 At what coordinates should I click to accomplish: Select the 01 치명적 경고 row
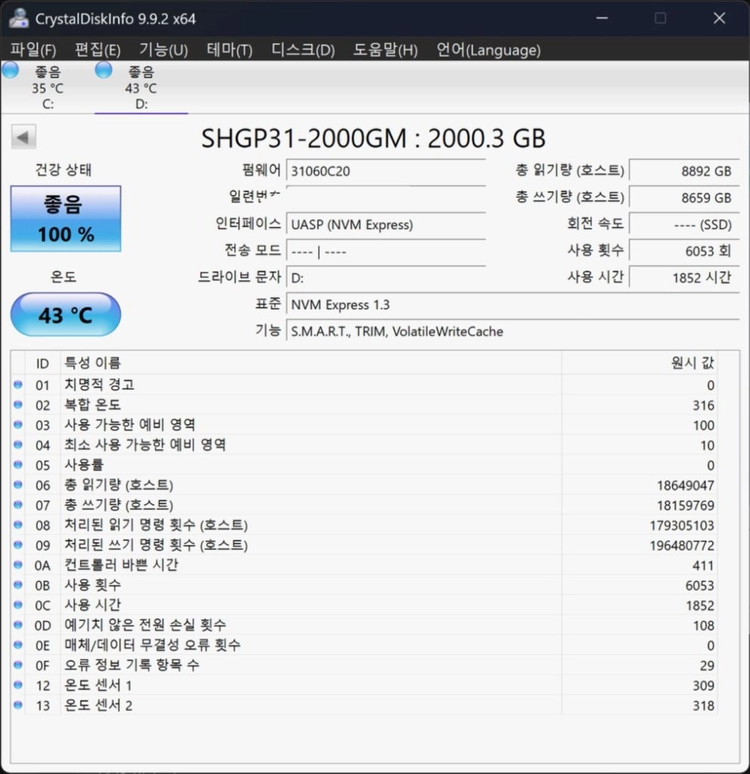364,385
